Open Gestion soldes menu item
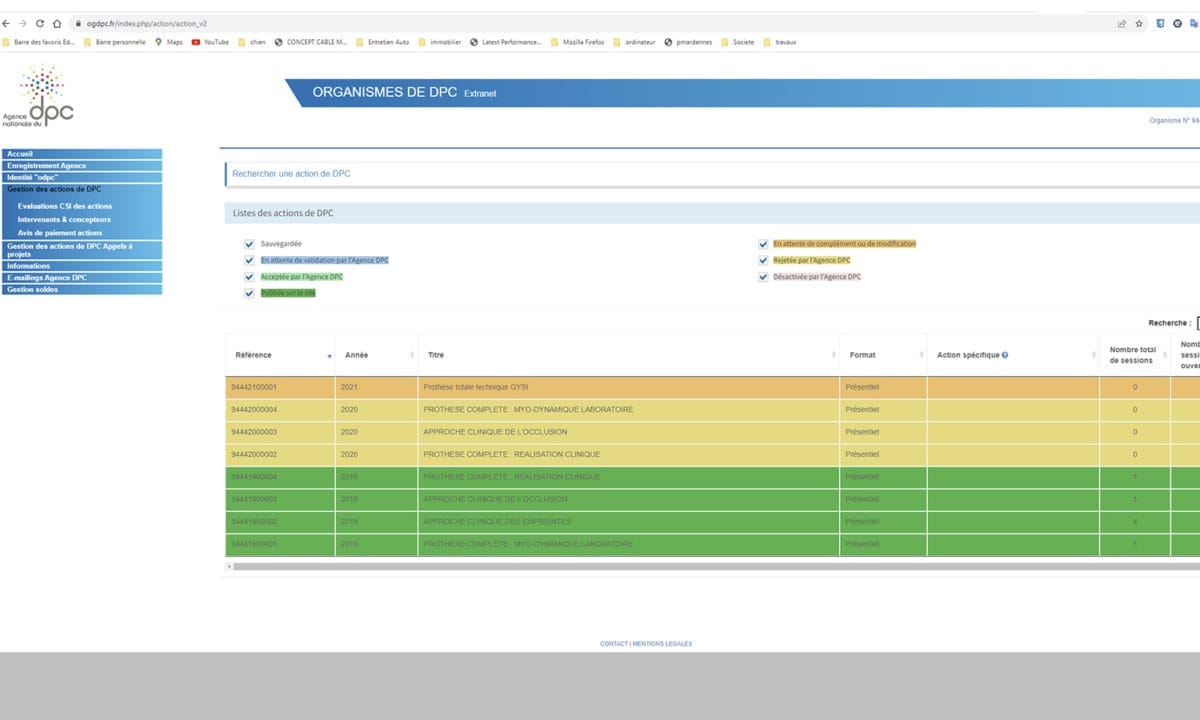 tap(82, 289)
